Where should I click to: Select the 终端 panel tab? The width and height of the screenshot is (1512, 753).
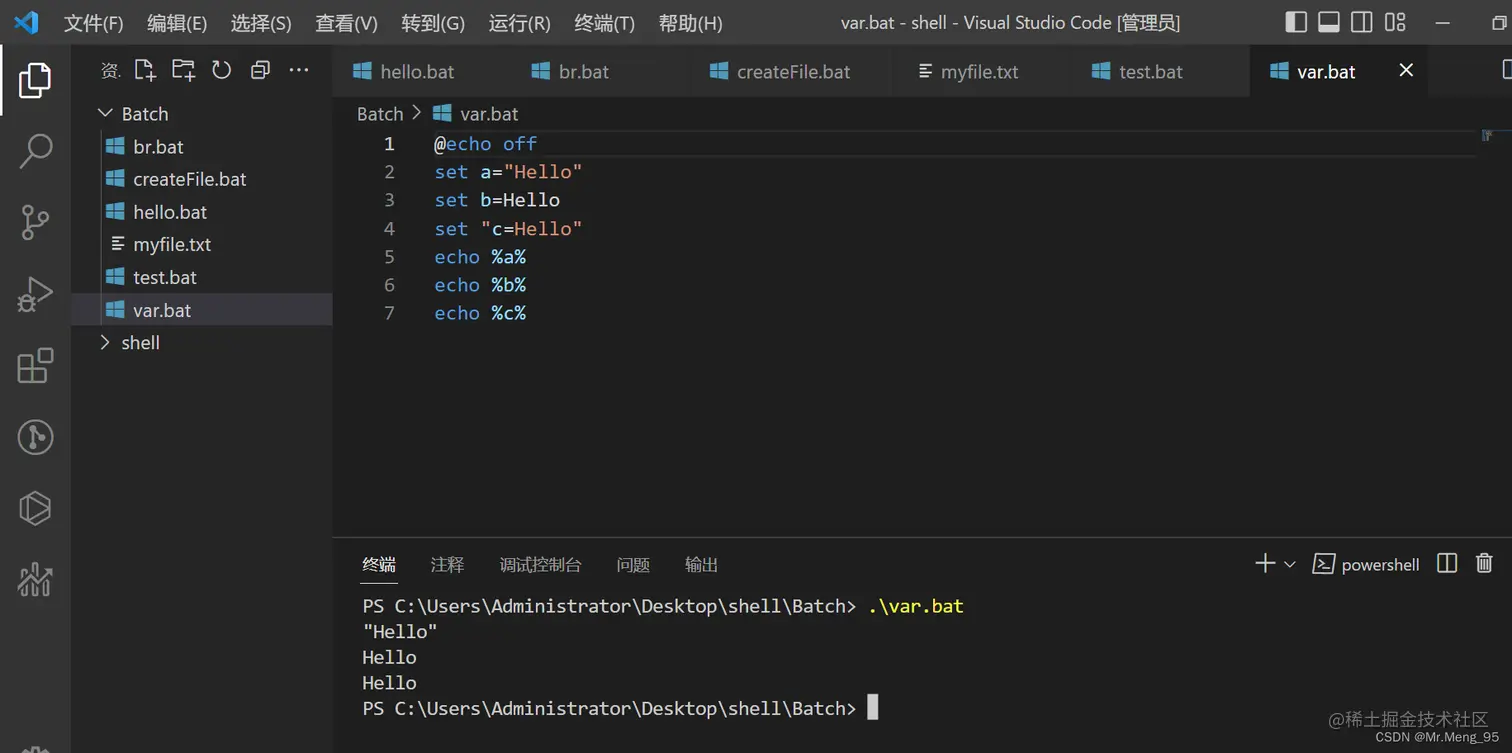379,565
